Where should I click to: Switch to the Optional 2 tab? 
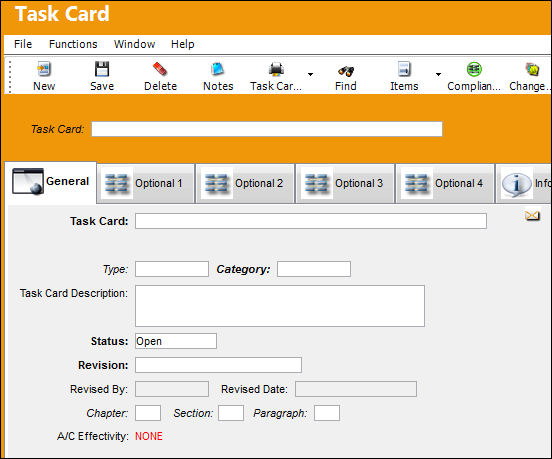[x=245, y=183]
